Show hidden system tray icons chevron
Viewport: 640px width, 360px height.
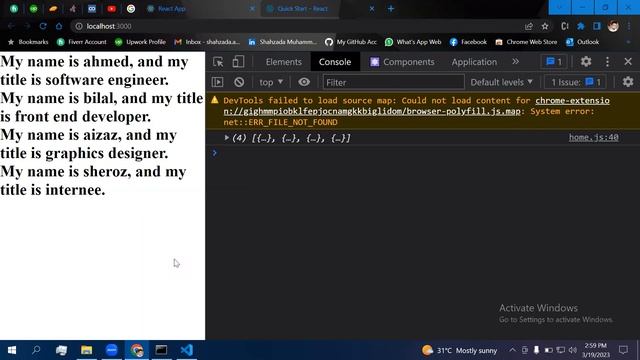pyautogui.click(x=512, y=350)
